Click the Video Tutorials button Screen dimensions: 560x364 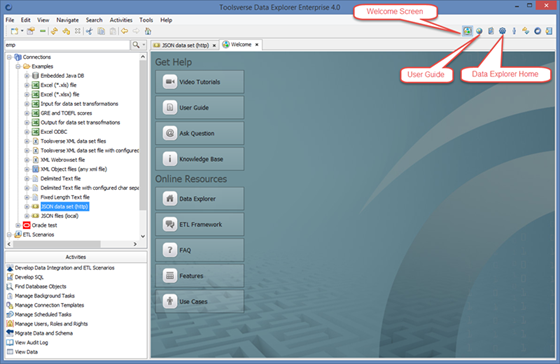[x=200, y=82]
